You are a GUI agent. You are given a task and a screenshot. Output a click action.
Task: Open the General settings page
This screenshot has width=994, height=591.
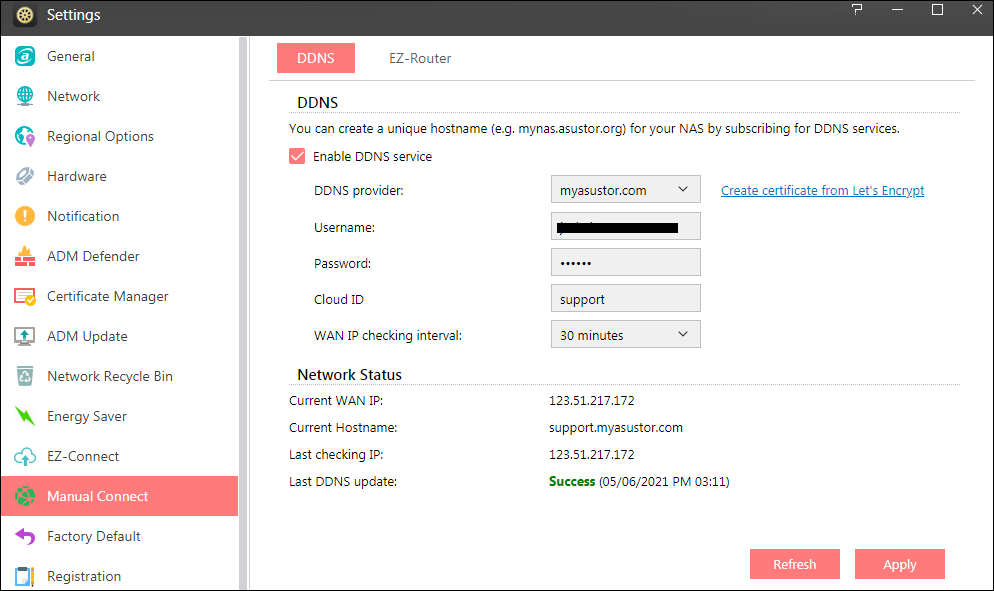[x=119, y=56]
